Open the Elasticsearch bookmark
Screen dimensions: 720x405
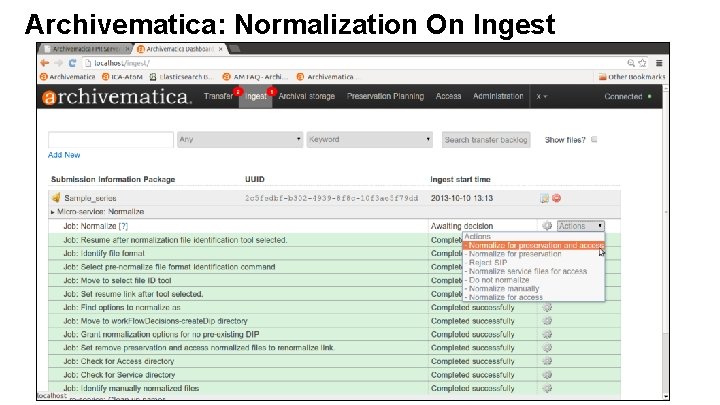pos(182,77)
